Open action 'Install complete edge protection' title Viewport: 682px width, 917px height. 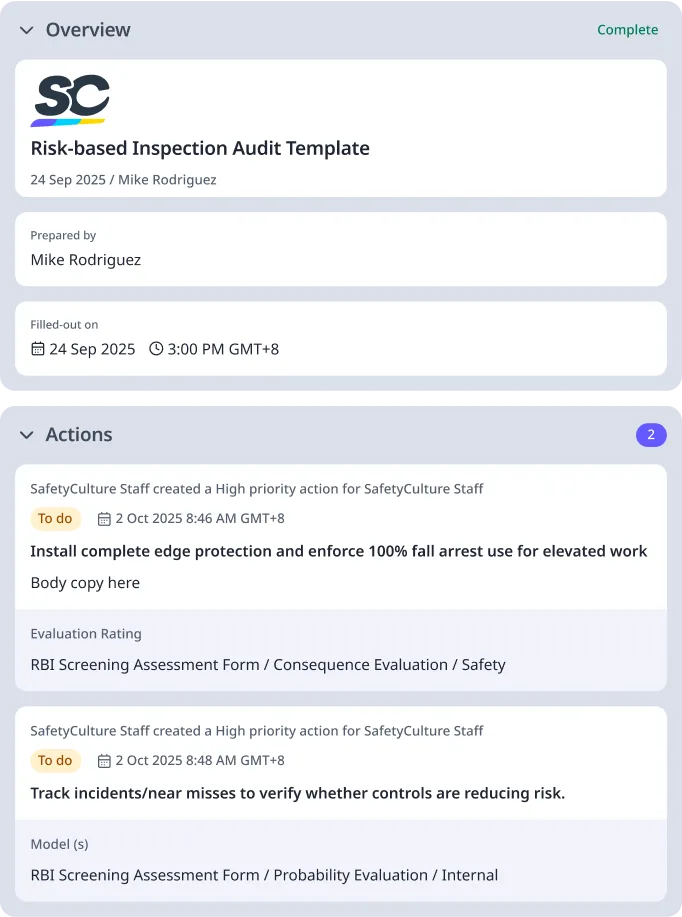(x=338, y=551)
